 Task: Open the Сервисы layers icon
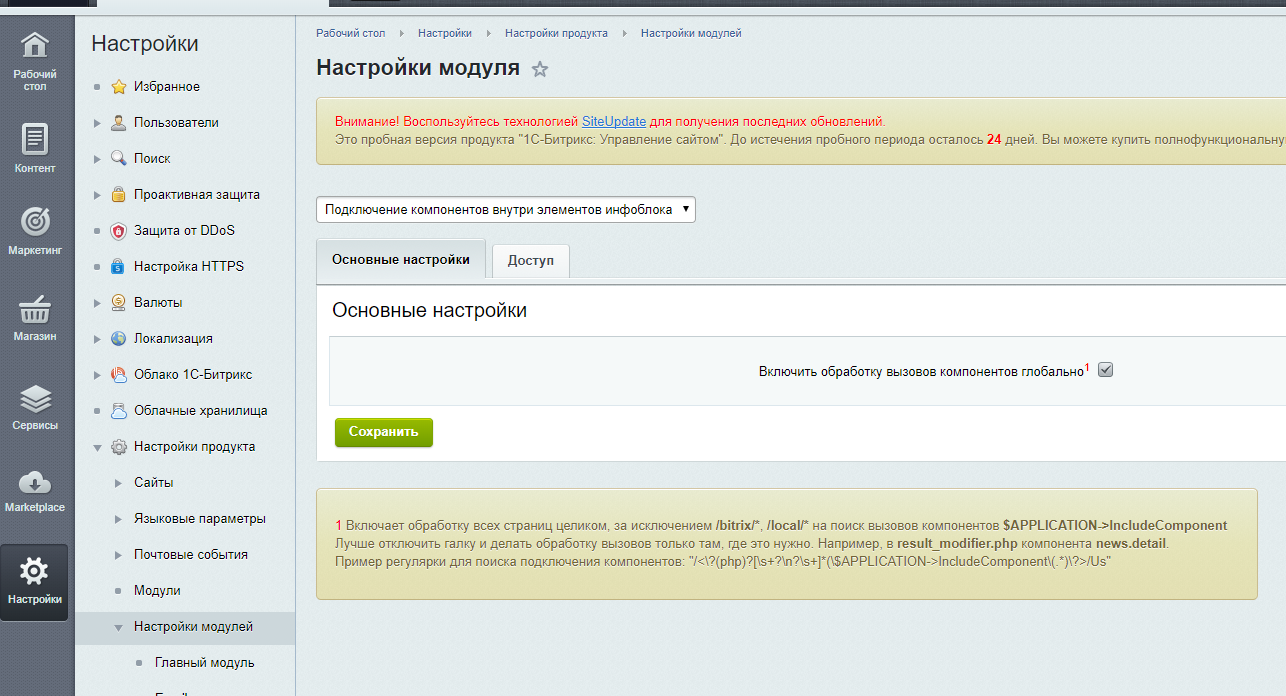[35, 400]
